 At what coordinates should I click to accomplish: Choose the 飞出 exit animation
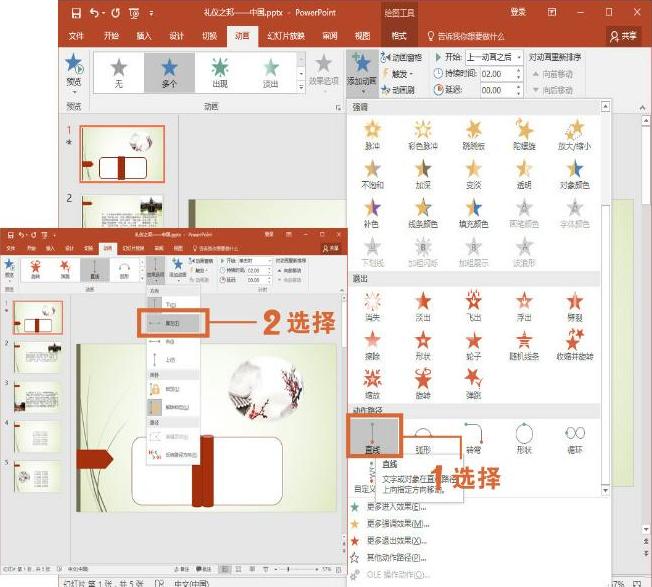(473, 307)
